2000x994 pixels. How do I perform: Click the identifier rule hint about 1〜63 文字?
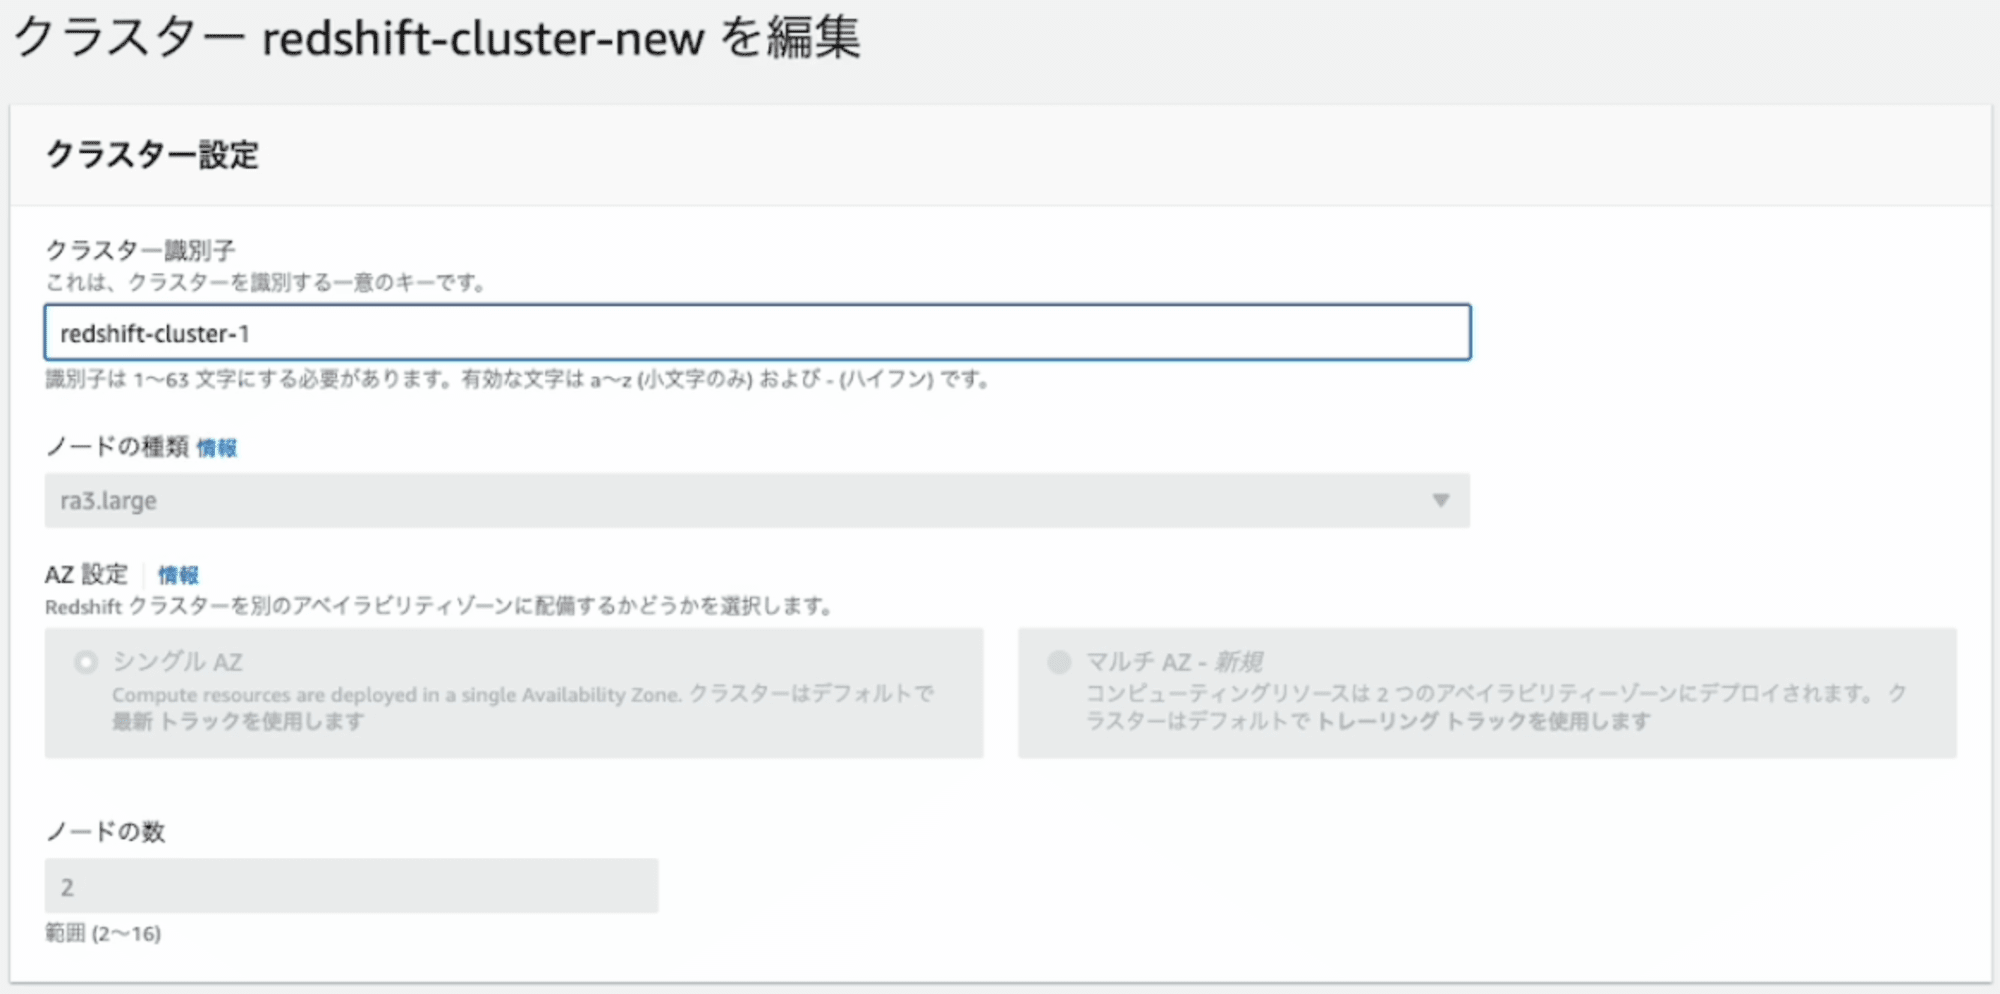pyautogui.click(x=517, y=379)
